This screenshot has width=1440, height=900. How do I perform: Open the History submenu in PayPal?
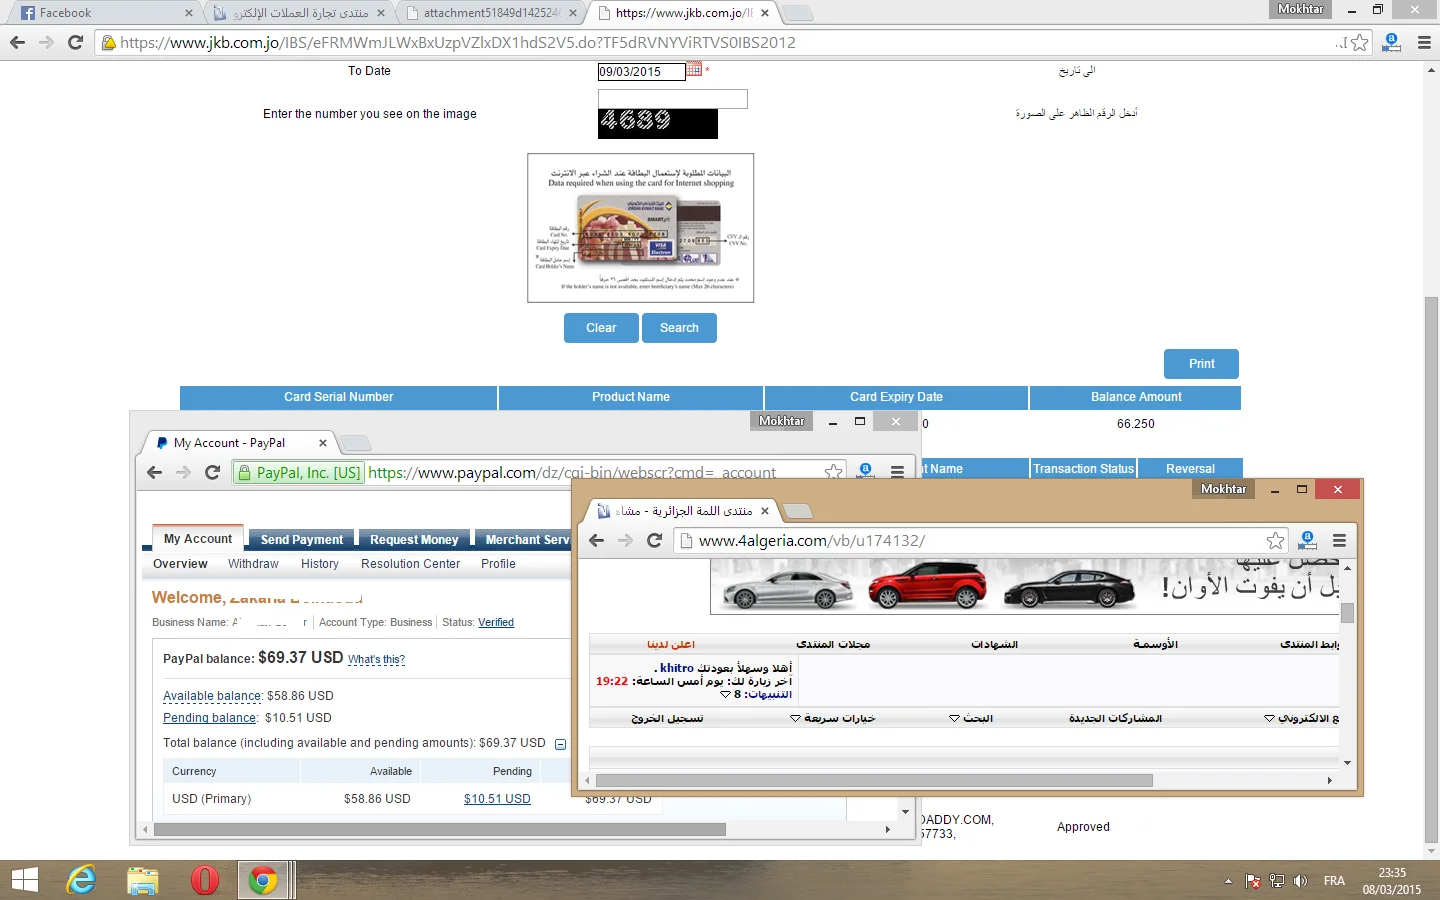pyautogui.click(x=319, y=564)
